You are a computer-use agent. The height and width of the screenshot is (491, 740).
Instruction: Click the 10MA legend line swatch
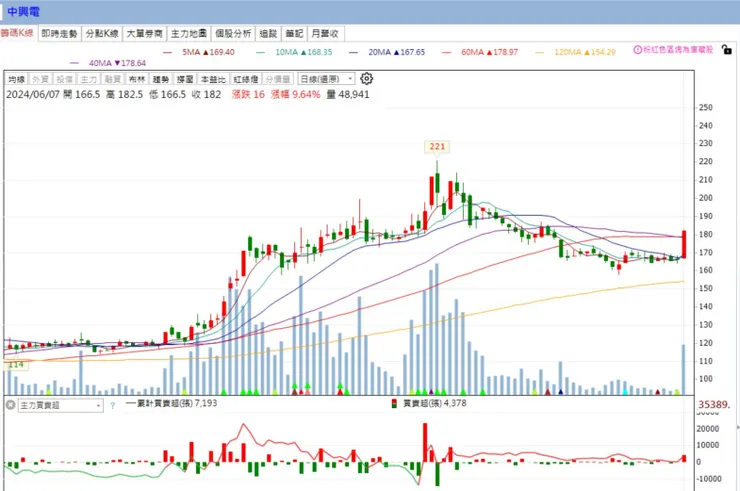(x=260, y=52)
